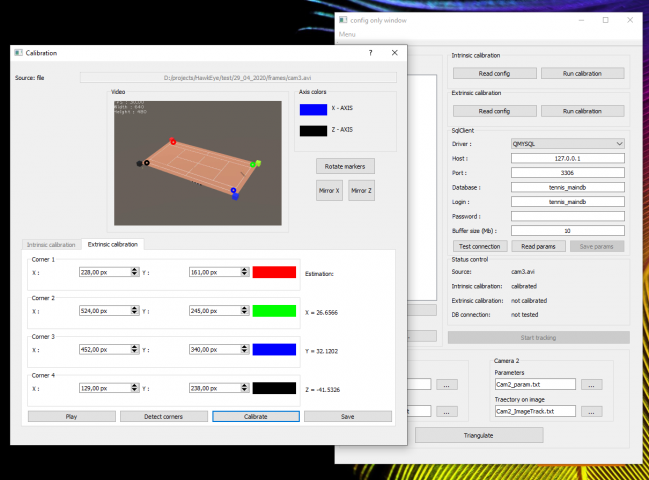Click the Buffer size field
This screenshot has height=480, width=649.
[568, 230]
